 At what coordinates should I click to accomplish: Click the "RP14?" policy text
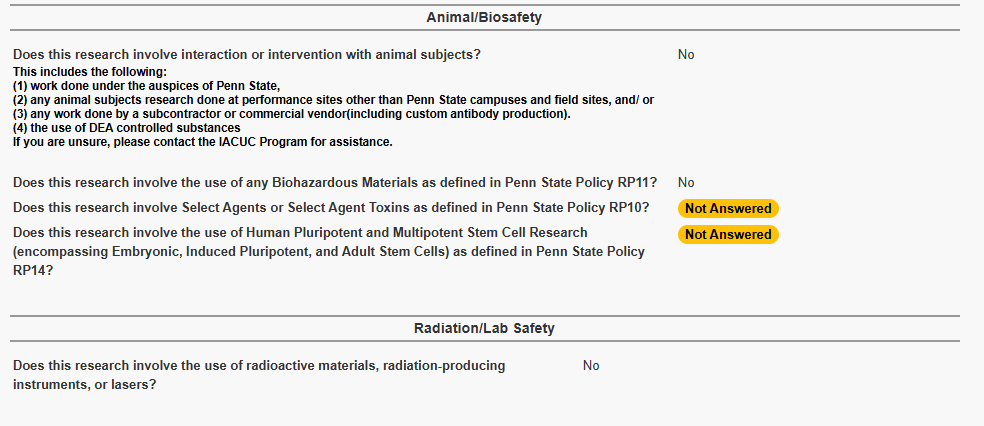click(32, 271)
